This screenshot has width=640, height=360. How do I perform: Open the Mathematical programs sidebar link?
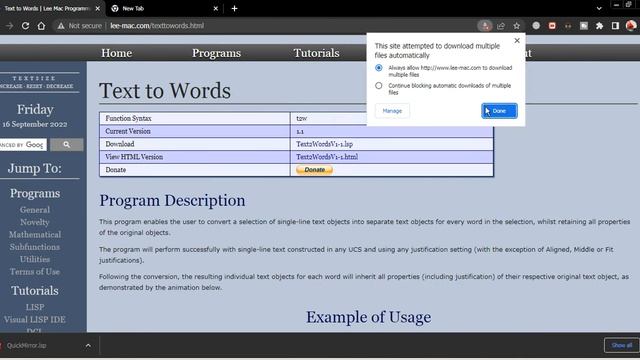click(35, 235)
